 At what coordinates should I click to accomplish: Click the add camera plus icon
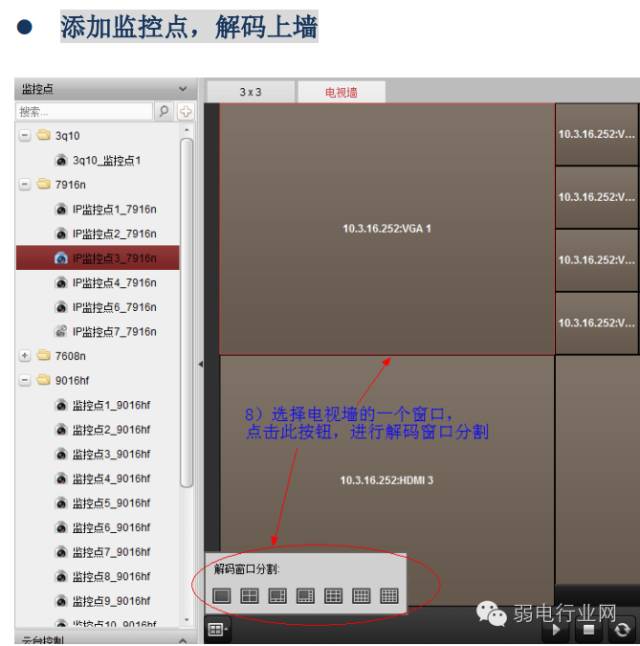click(x=185, y=111)
